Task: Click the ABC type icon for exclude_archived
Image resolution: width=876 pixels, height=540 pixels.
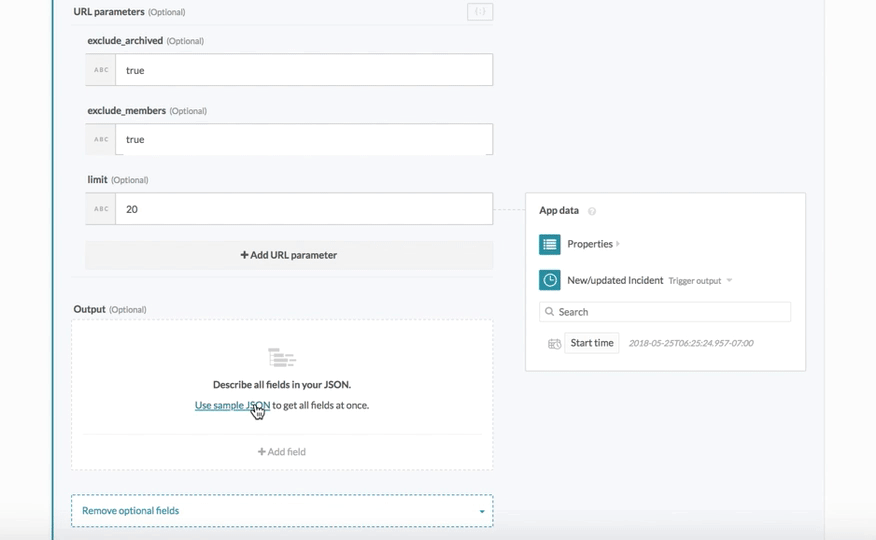Action: pos(101,70)
